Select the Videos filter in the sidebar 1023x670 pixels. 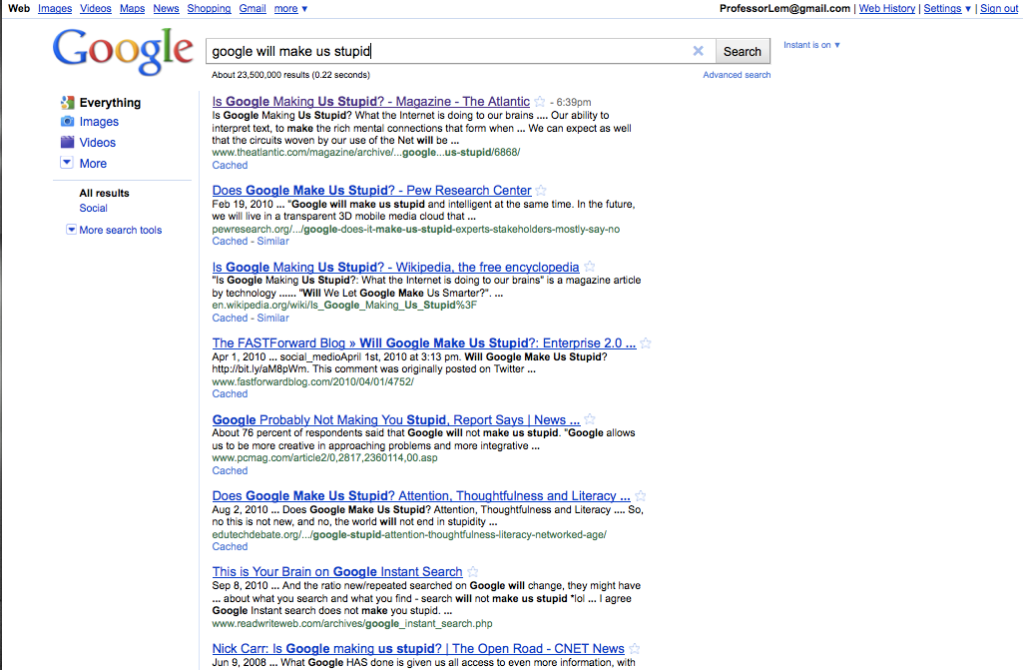97,141
